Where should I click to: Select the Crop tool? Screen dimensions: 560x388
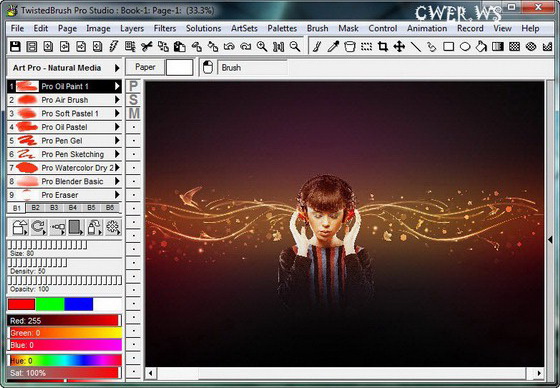coord(382,46)
